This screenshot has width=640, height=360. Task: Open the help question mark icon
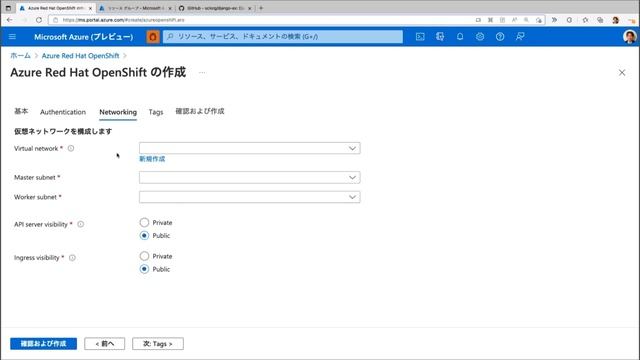tap(500, 37)
